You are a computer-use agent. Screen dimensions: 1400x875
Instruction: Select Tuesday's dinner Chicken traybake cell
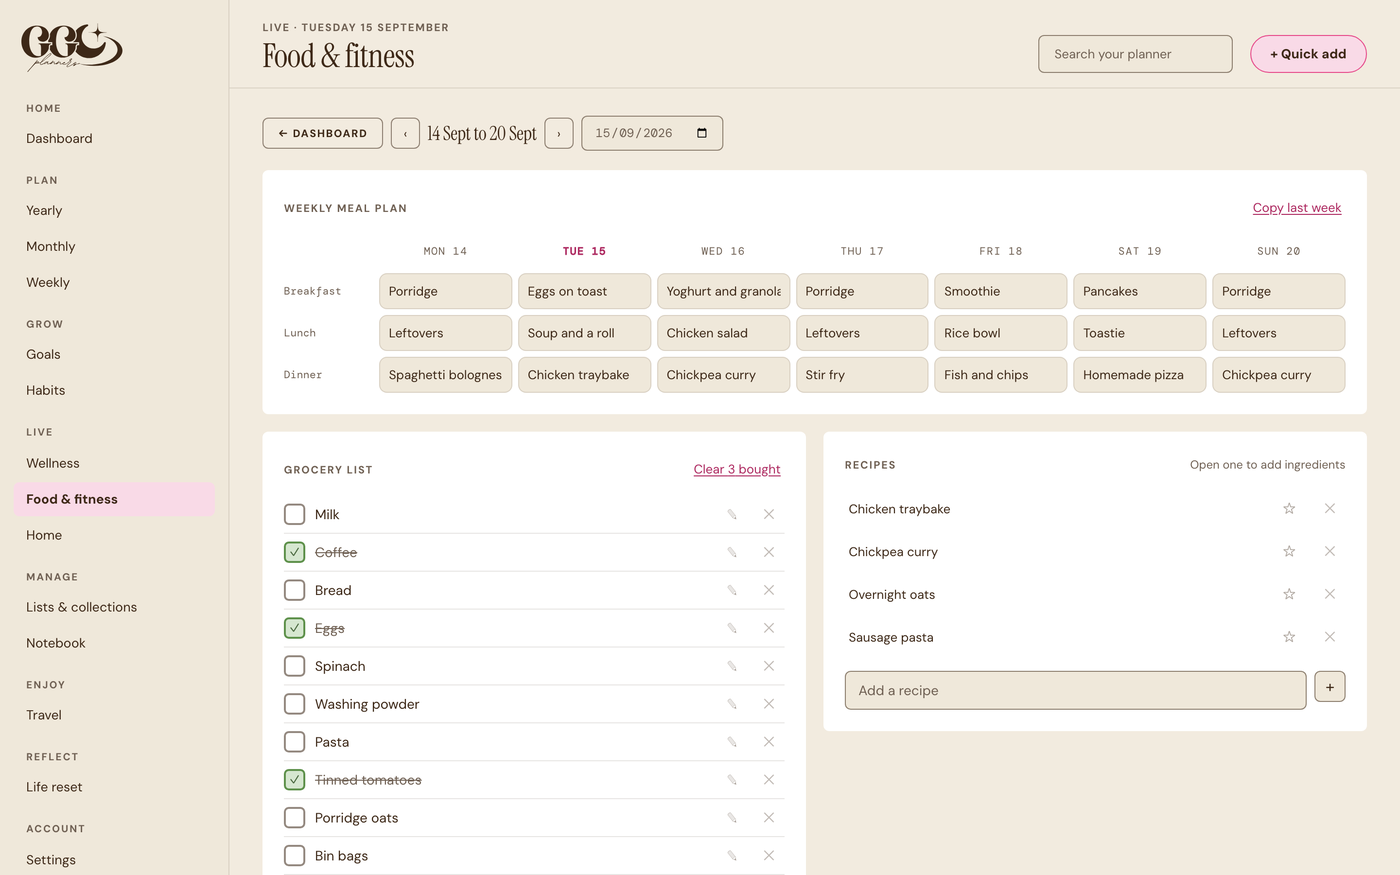584,375
